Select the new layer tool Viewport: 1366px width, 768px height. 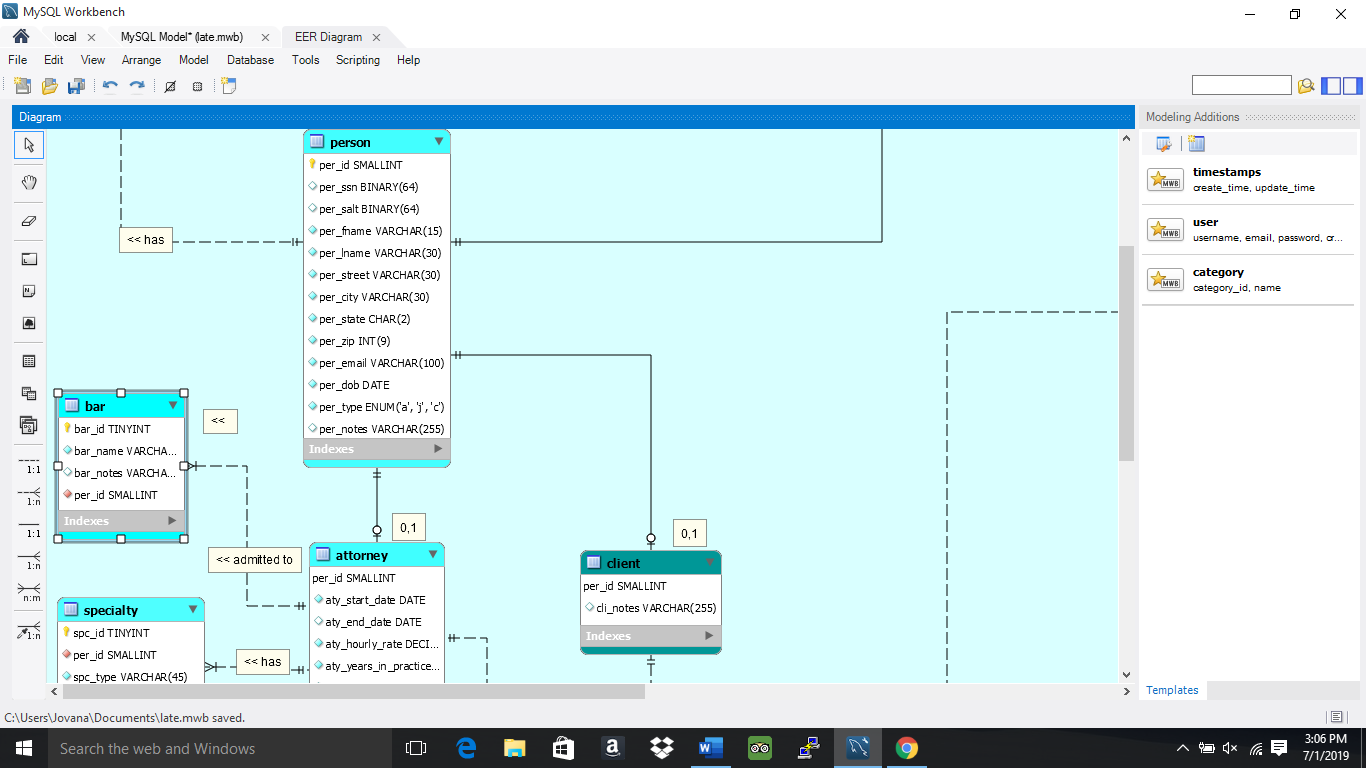pyautogui.click(x=29, y=259)
